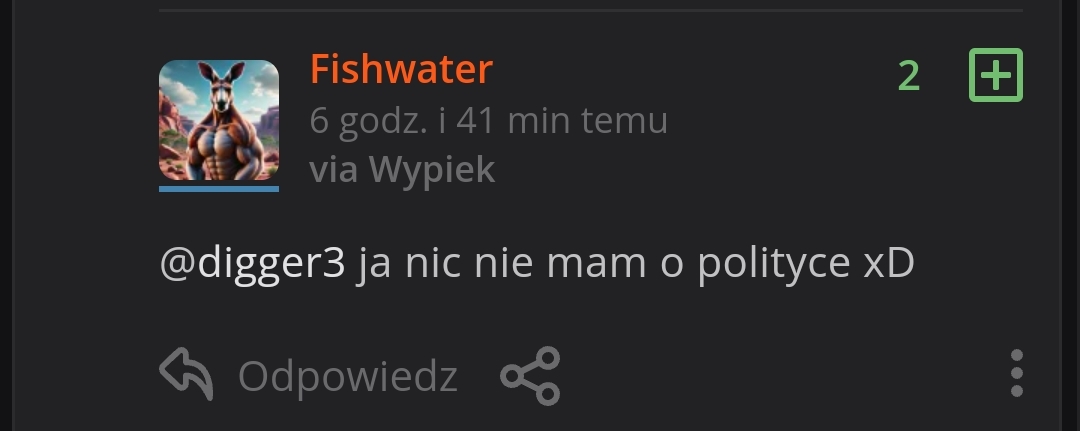Open Fishwater's user profile
Screen dimensions: 1080x431
402,70
